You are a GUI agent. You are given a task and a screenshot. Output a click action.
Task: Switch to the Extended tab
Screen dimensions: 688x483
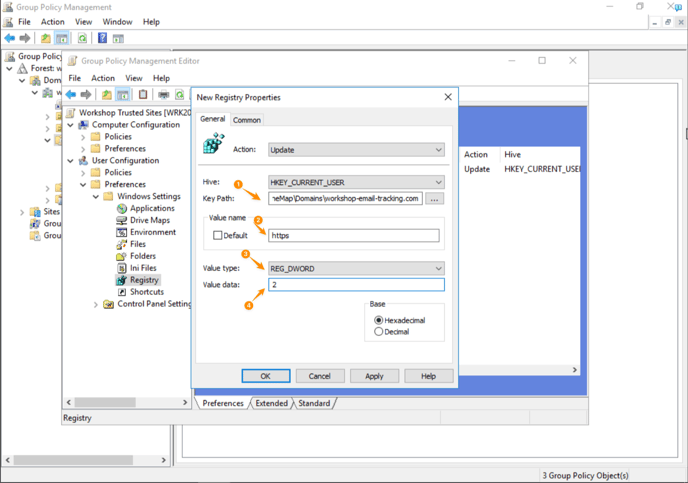[x=272, y=403]
